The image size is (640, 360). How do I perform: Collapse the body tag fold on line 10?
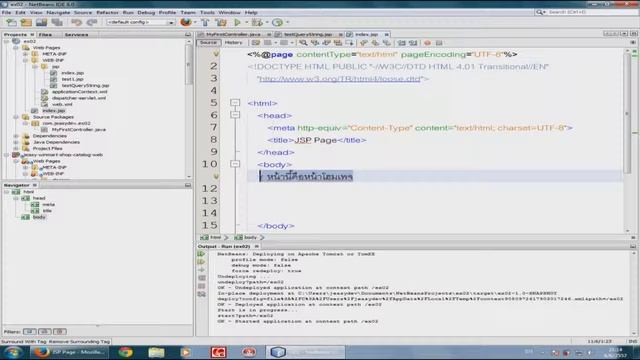point(235,164)
